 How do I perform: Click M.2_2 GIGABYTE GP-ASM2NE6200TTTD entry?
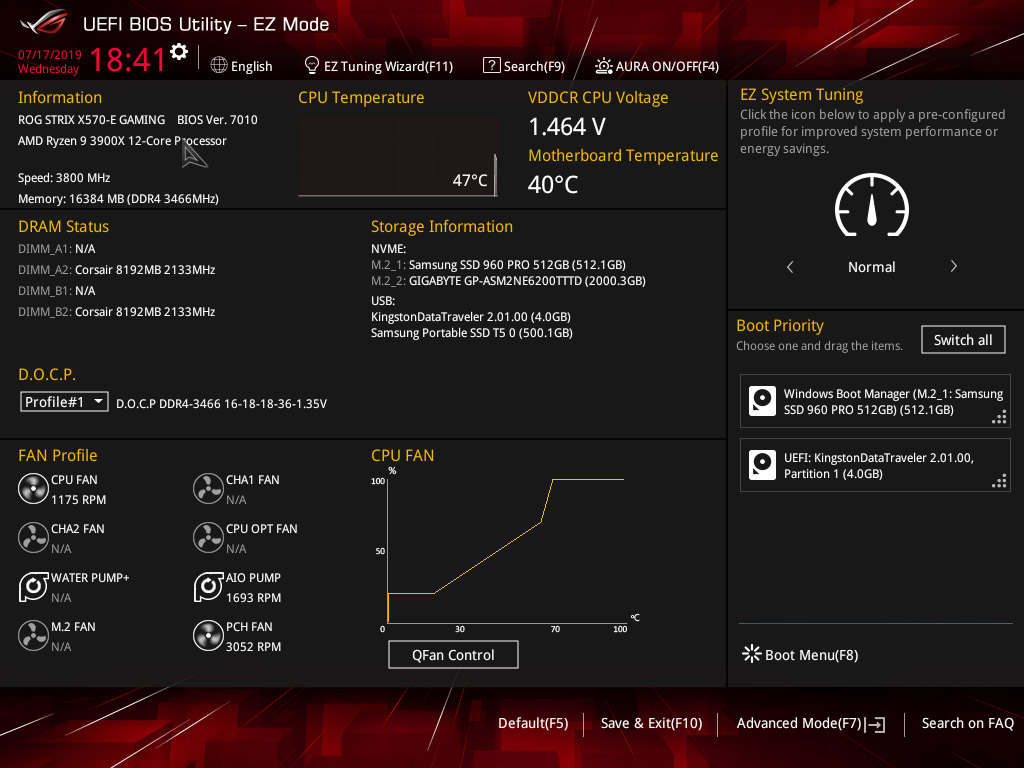(508, 281)
